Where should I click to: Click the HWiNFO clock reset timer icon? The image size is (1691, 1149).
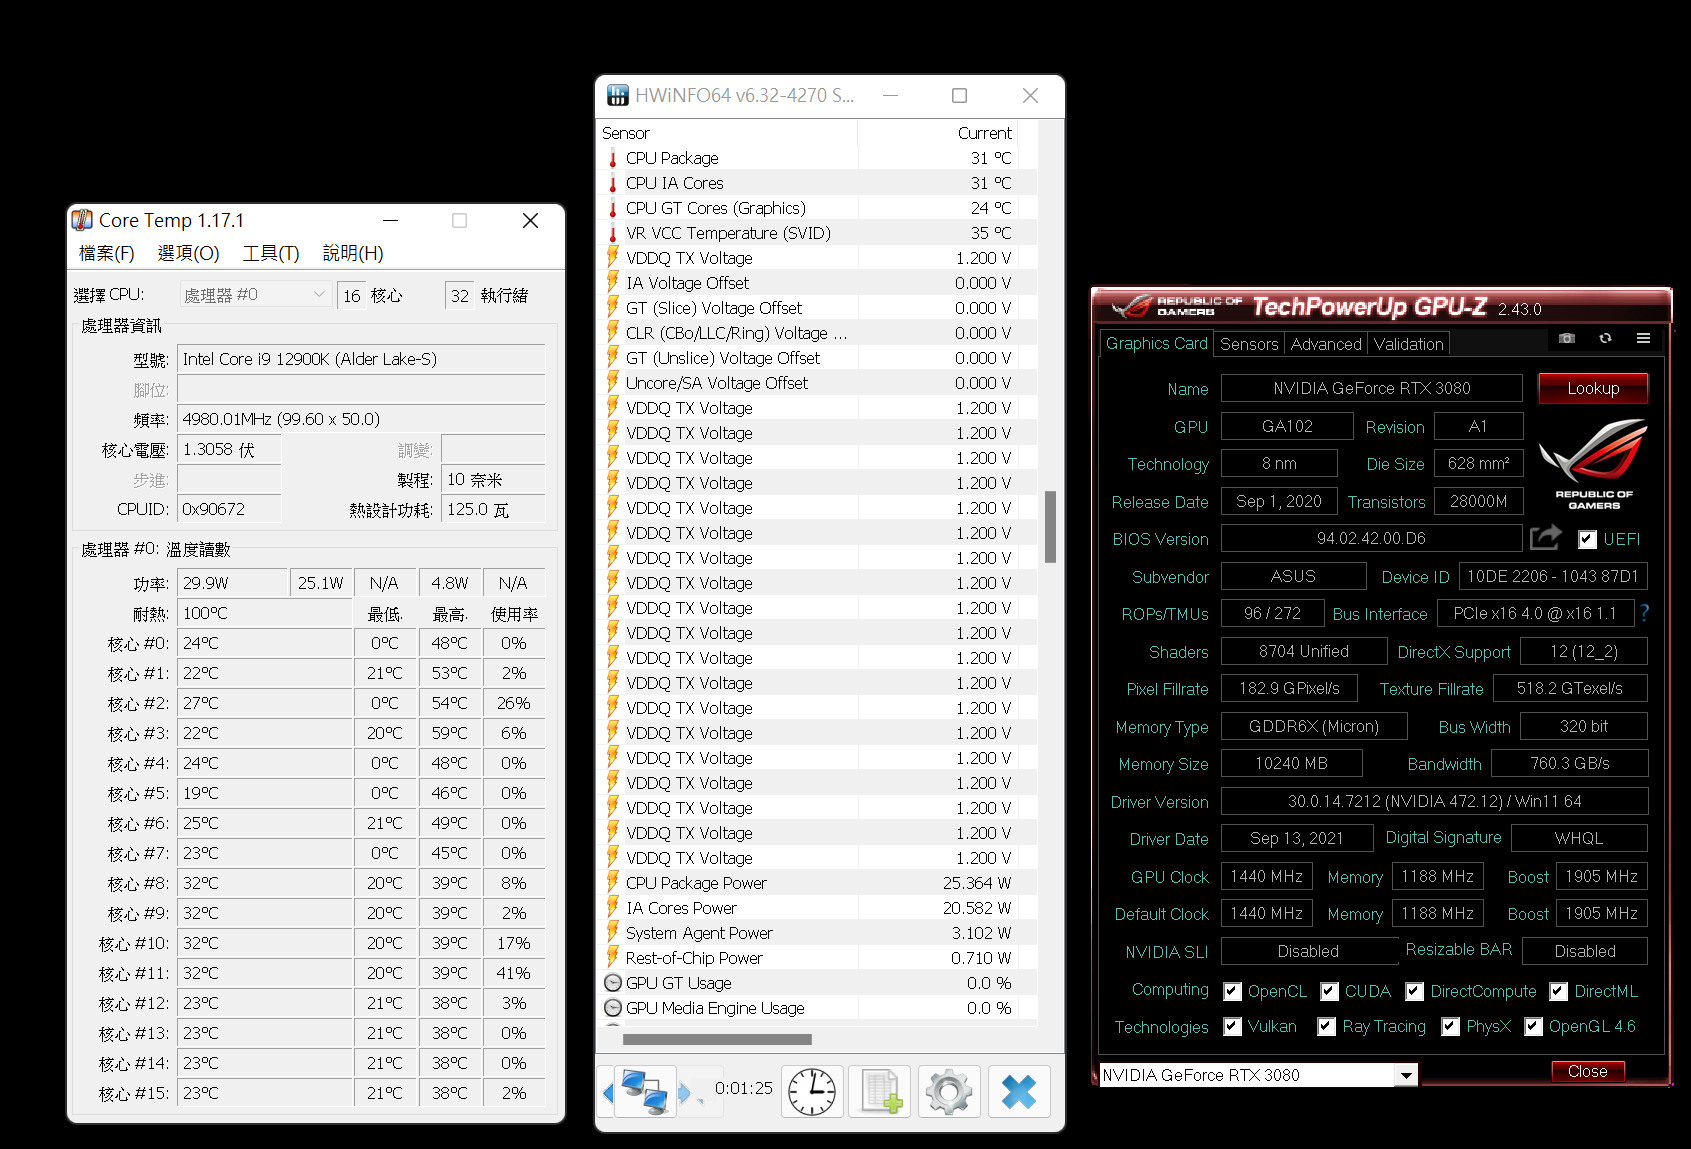812,1091
